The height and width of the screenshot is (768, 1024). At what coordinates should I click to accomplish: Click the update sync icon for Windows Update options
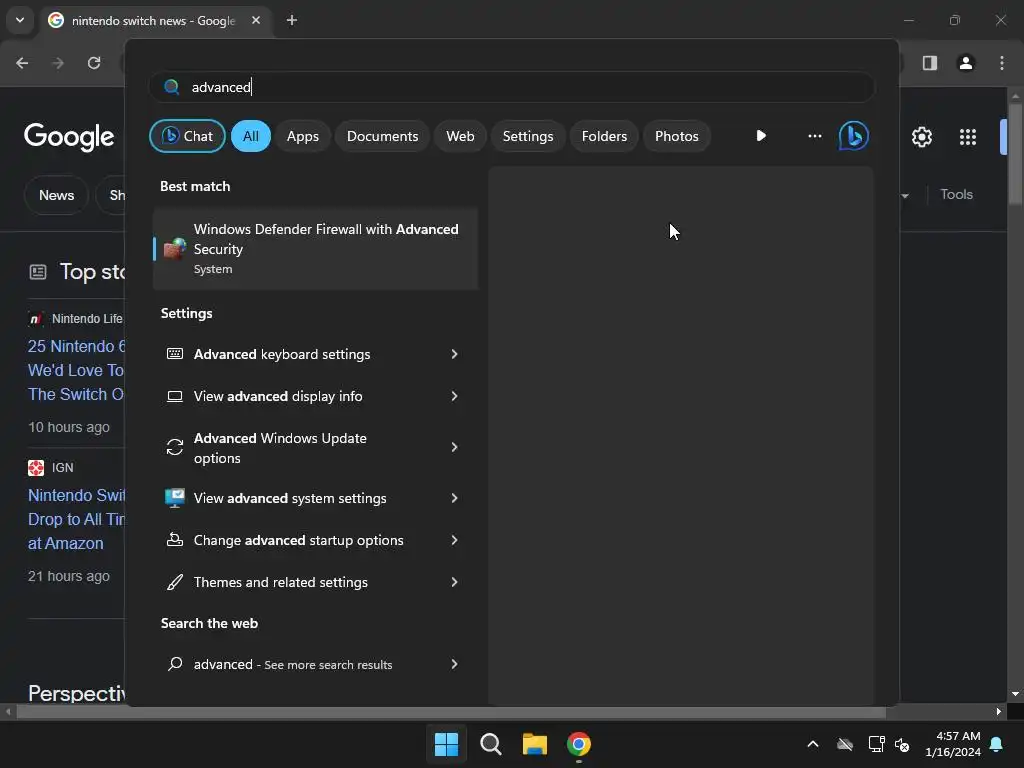(175, 447)
